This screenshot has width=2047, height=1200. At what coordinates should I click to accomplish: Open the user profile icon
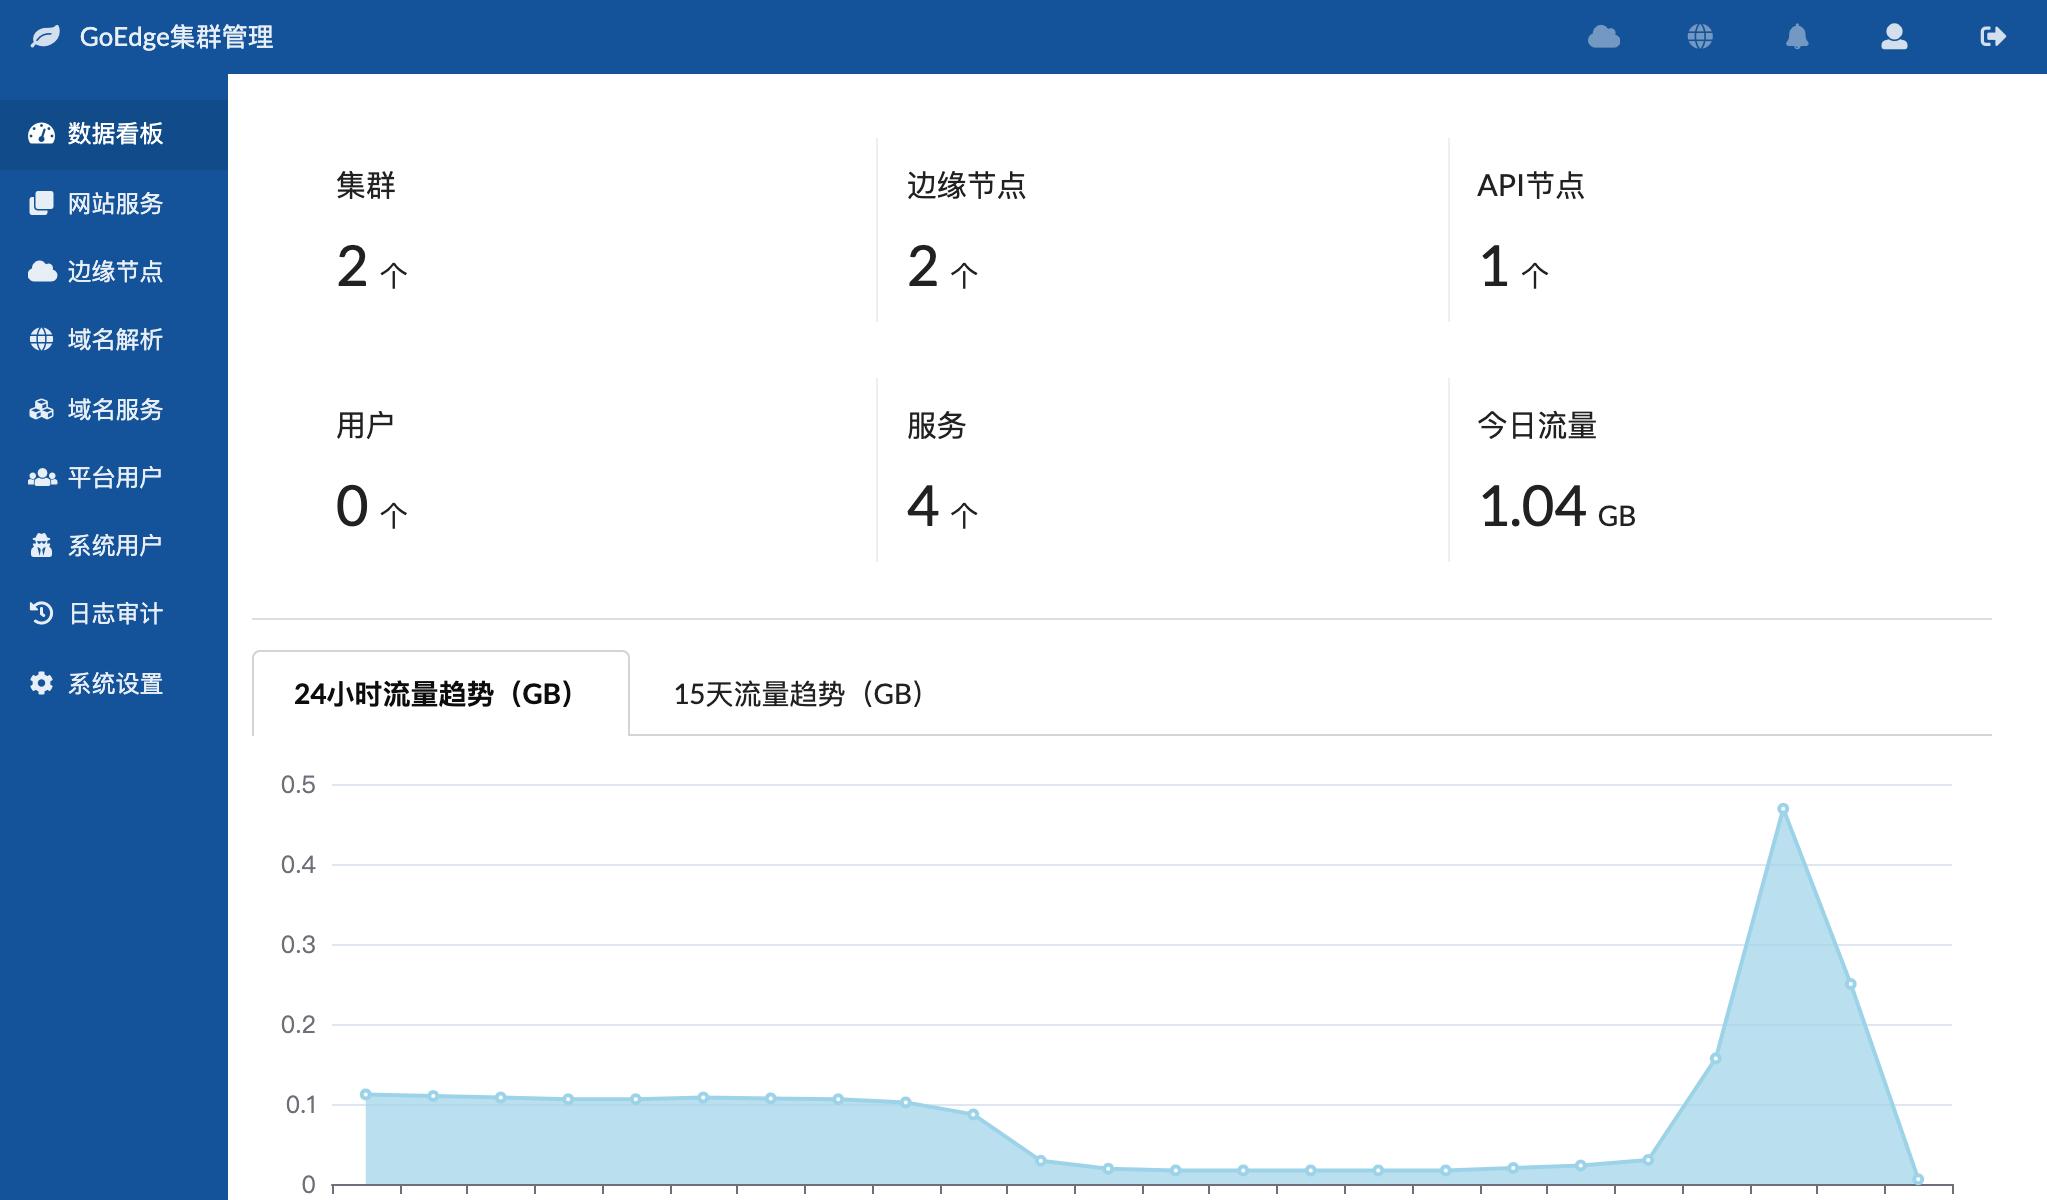[x=1894, y=37]
